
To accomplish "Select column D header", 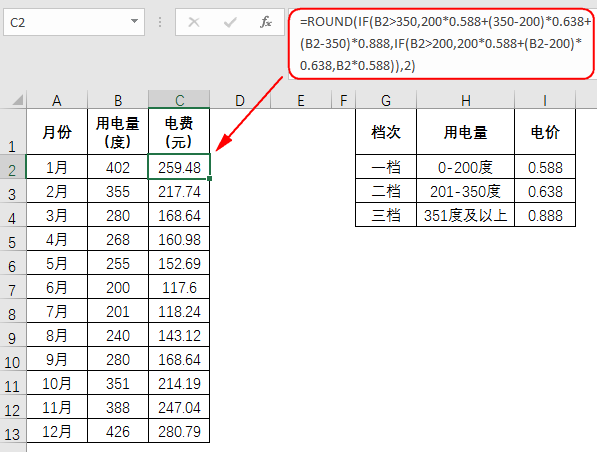I will (240, 100).
